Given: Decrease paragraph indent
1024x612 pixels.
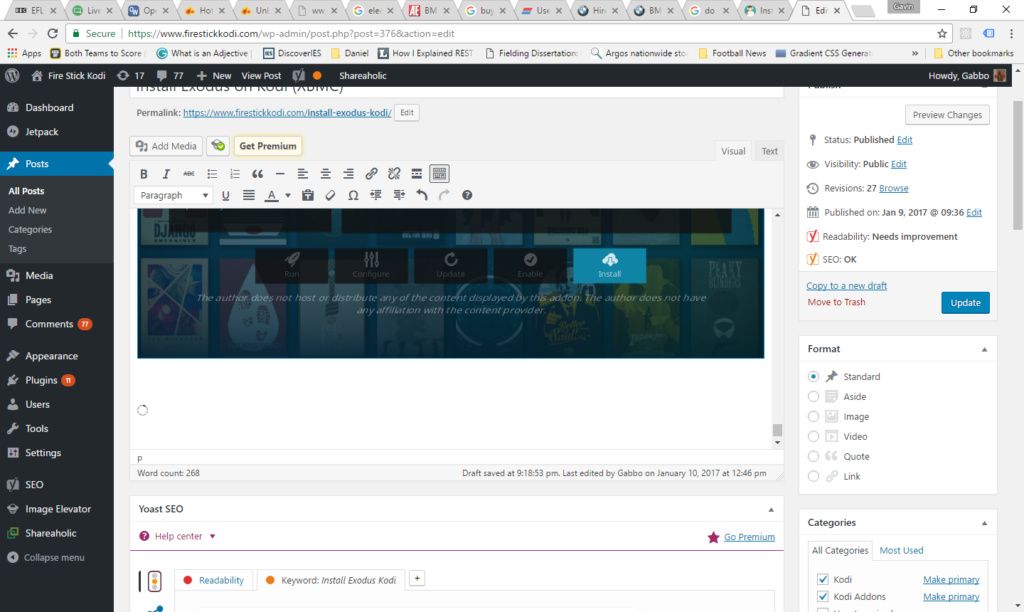Looking at the screenshot, I should (x=376, y=195).
